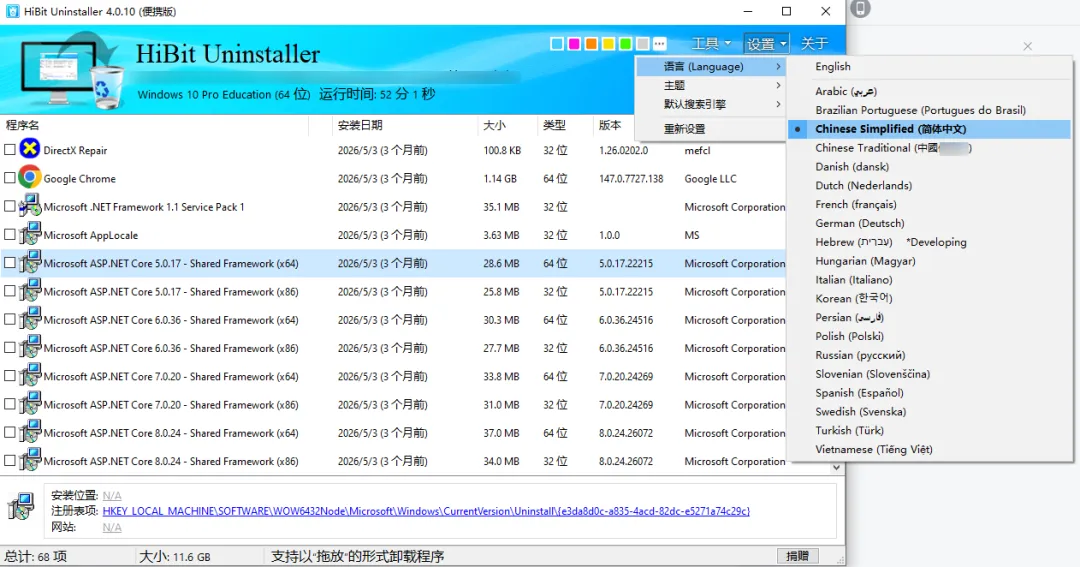Click the ASP.NET Core 8.0.24 (x86) row icon
Viewport: 1080px width, 567px height.
(x=30, y=460)
